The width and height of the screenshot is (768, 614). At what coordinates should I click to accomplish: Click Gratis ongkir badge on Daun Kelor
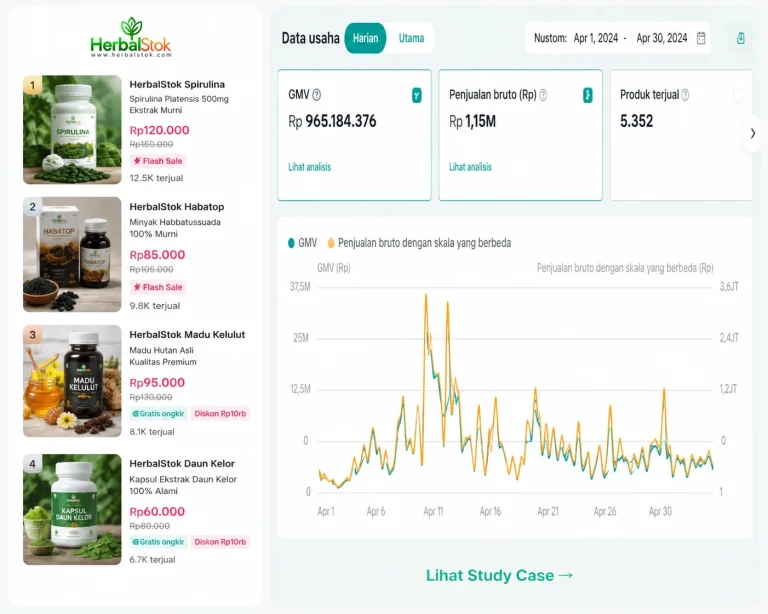tap(158, 542)
